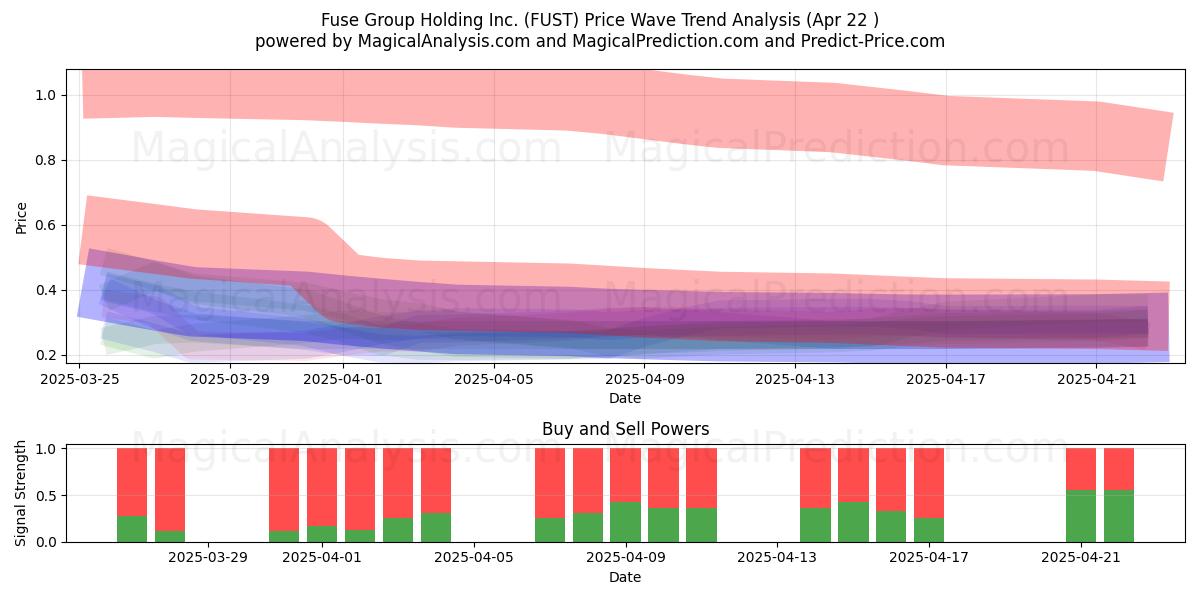The width and height of the screenshot is (1200, 600).
Task: Click the 2025-04-09 tick under the bar chart
Action: (626, 558)
